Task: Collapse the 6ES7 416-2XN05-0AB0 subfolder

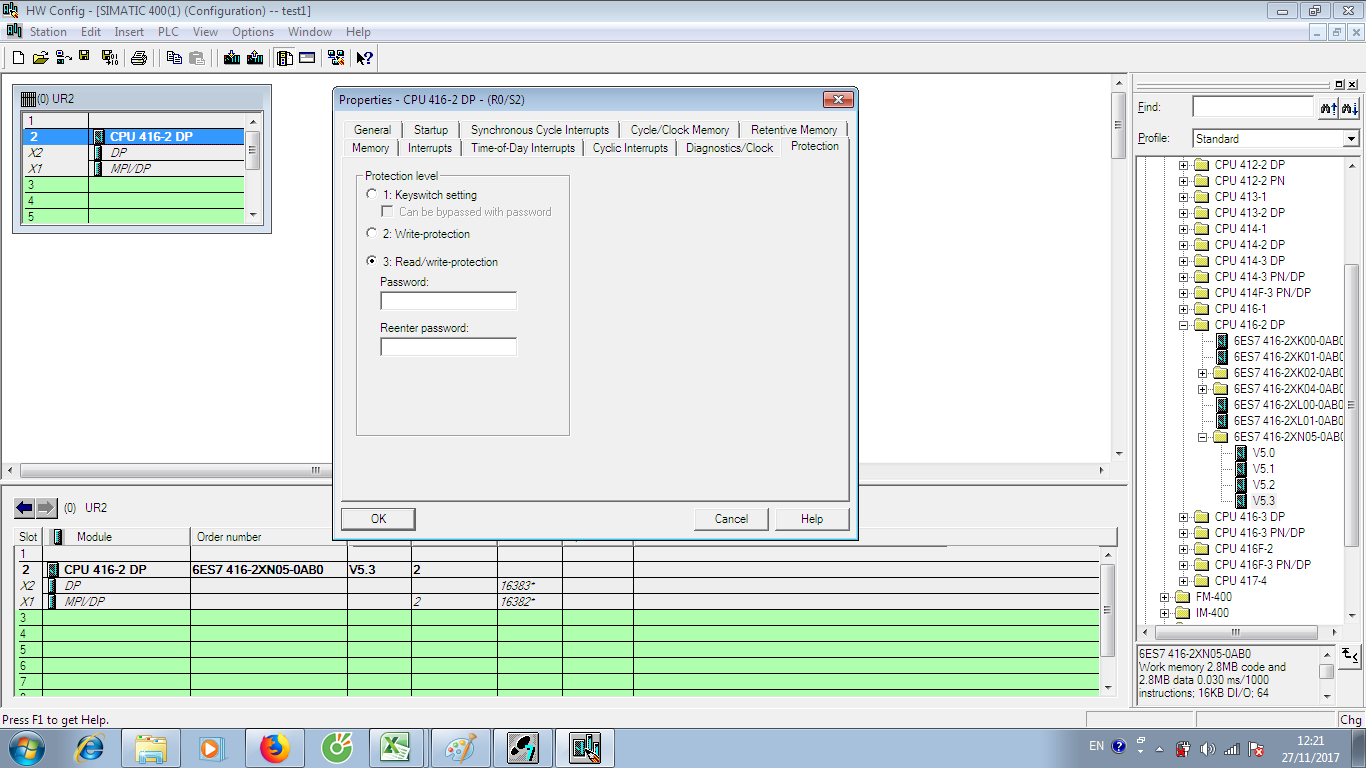Action: [1203, 437]
